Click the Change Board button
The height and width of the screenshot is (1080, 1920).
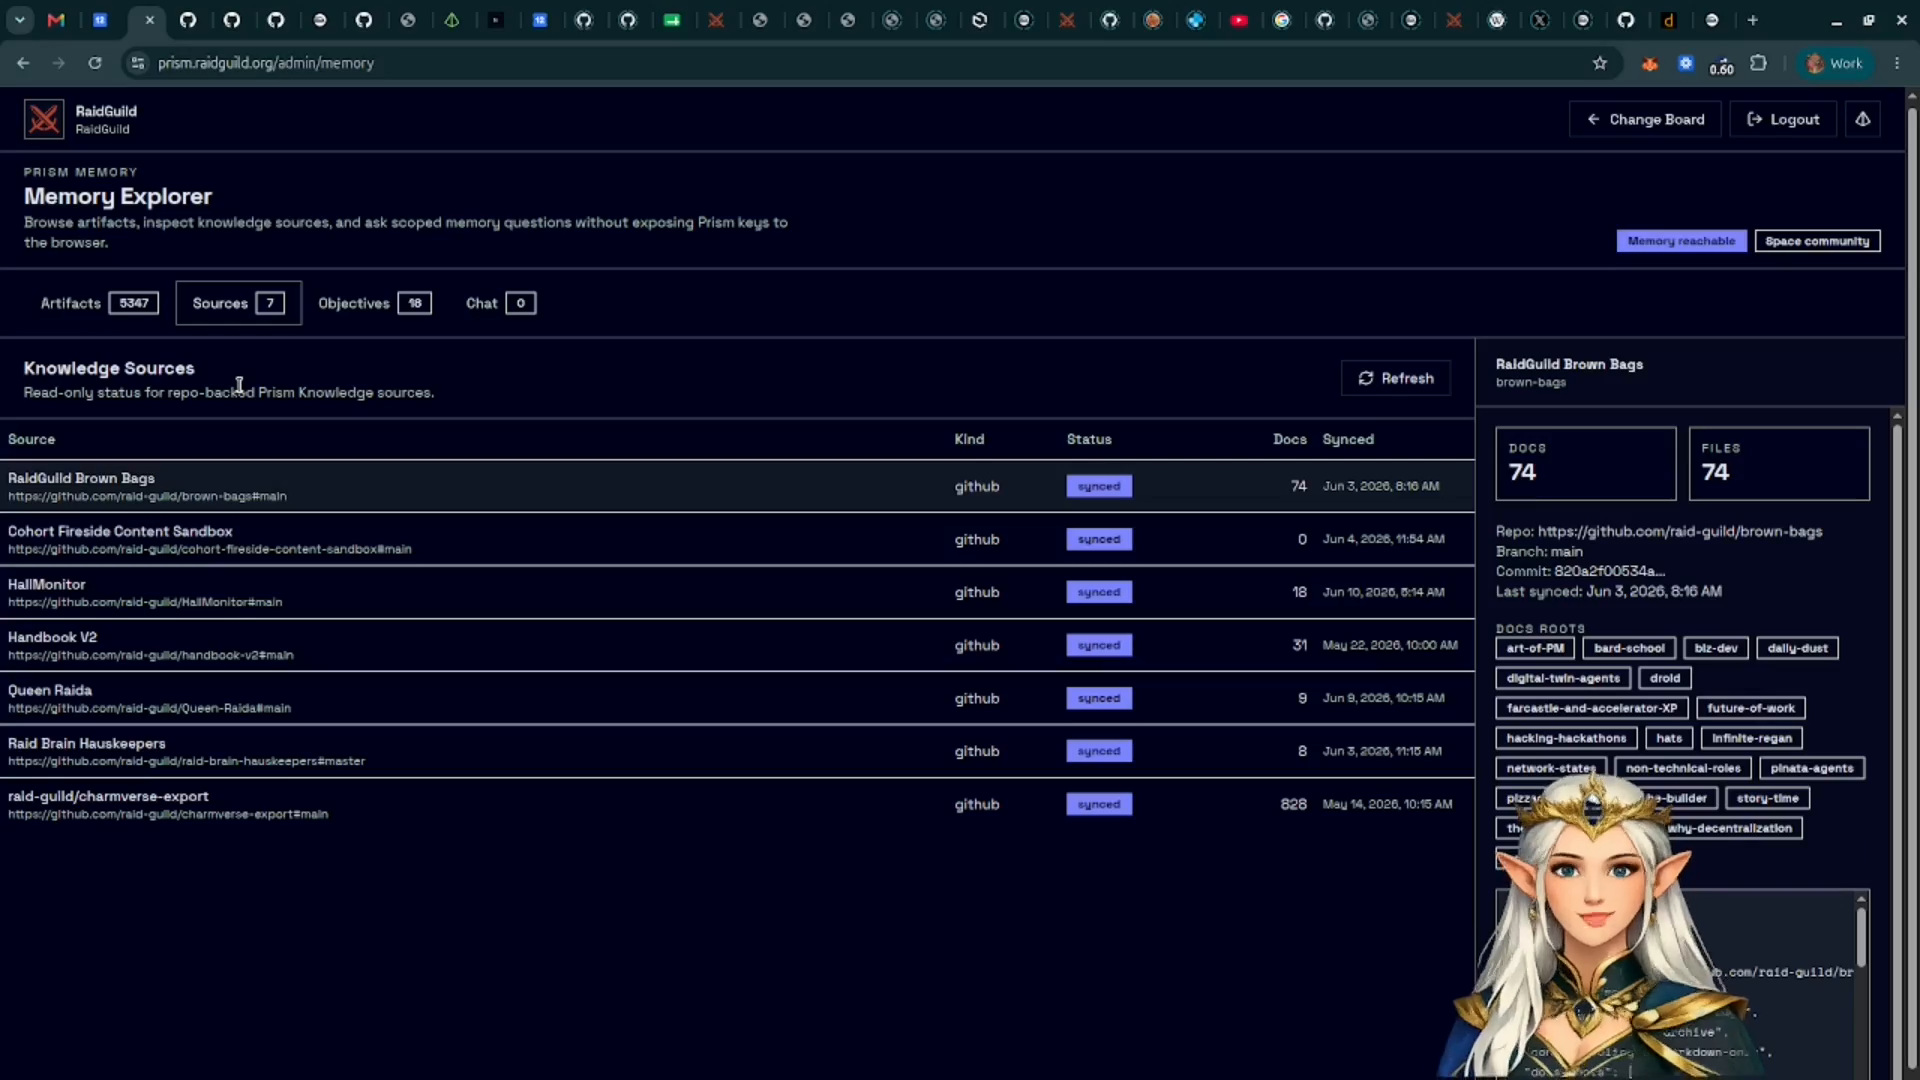coord(1645,119)
